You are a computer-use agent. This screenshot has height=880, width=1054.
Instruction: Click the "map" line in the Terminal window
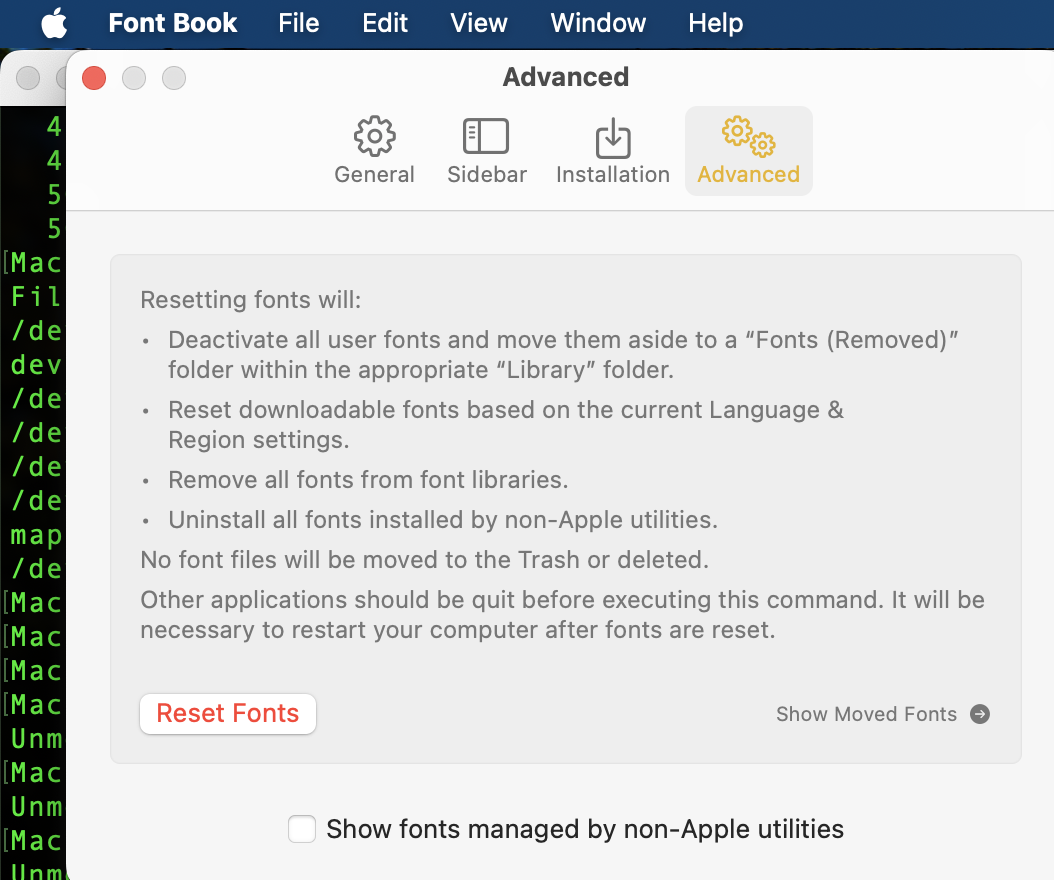click(x=36, y=535)
